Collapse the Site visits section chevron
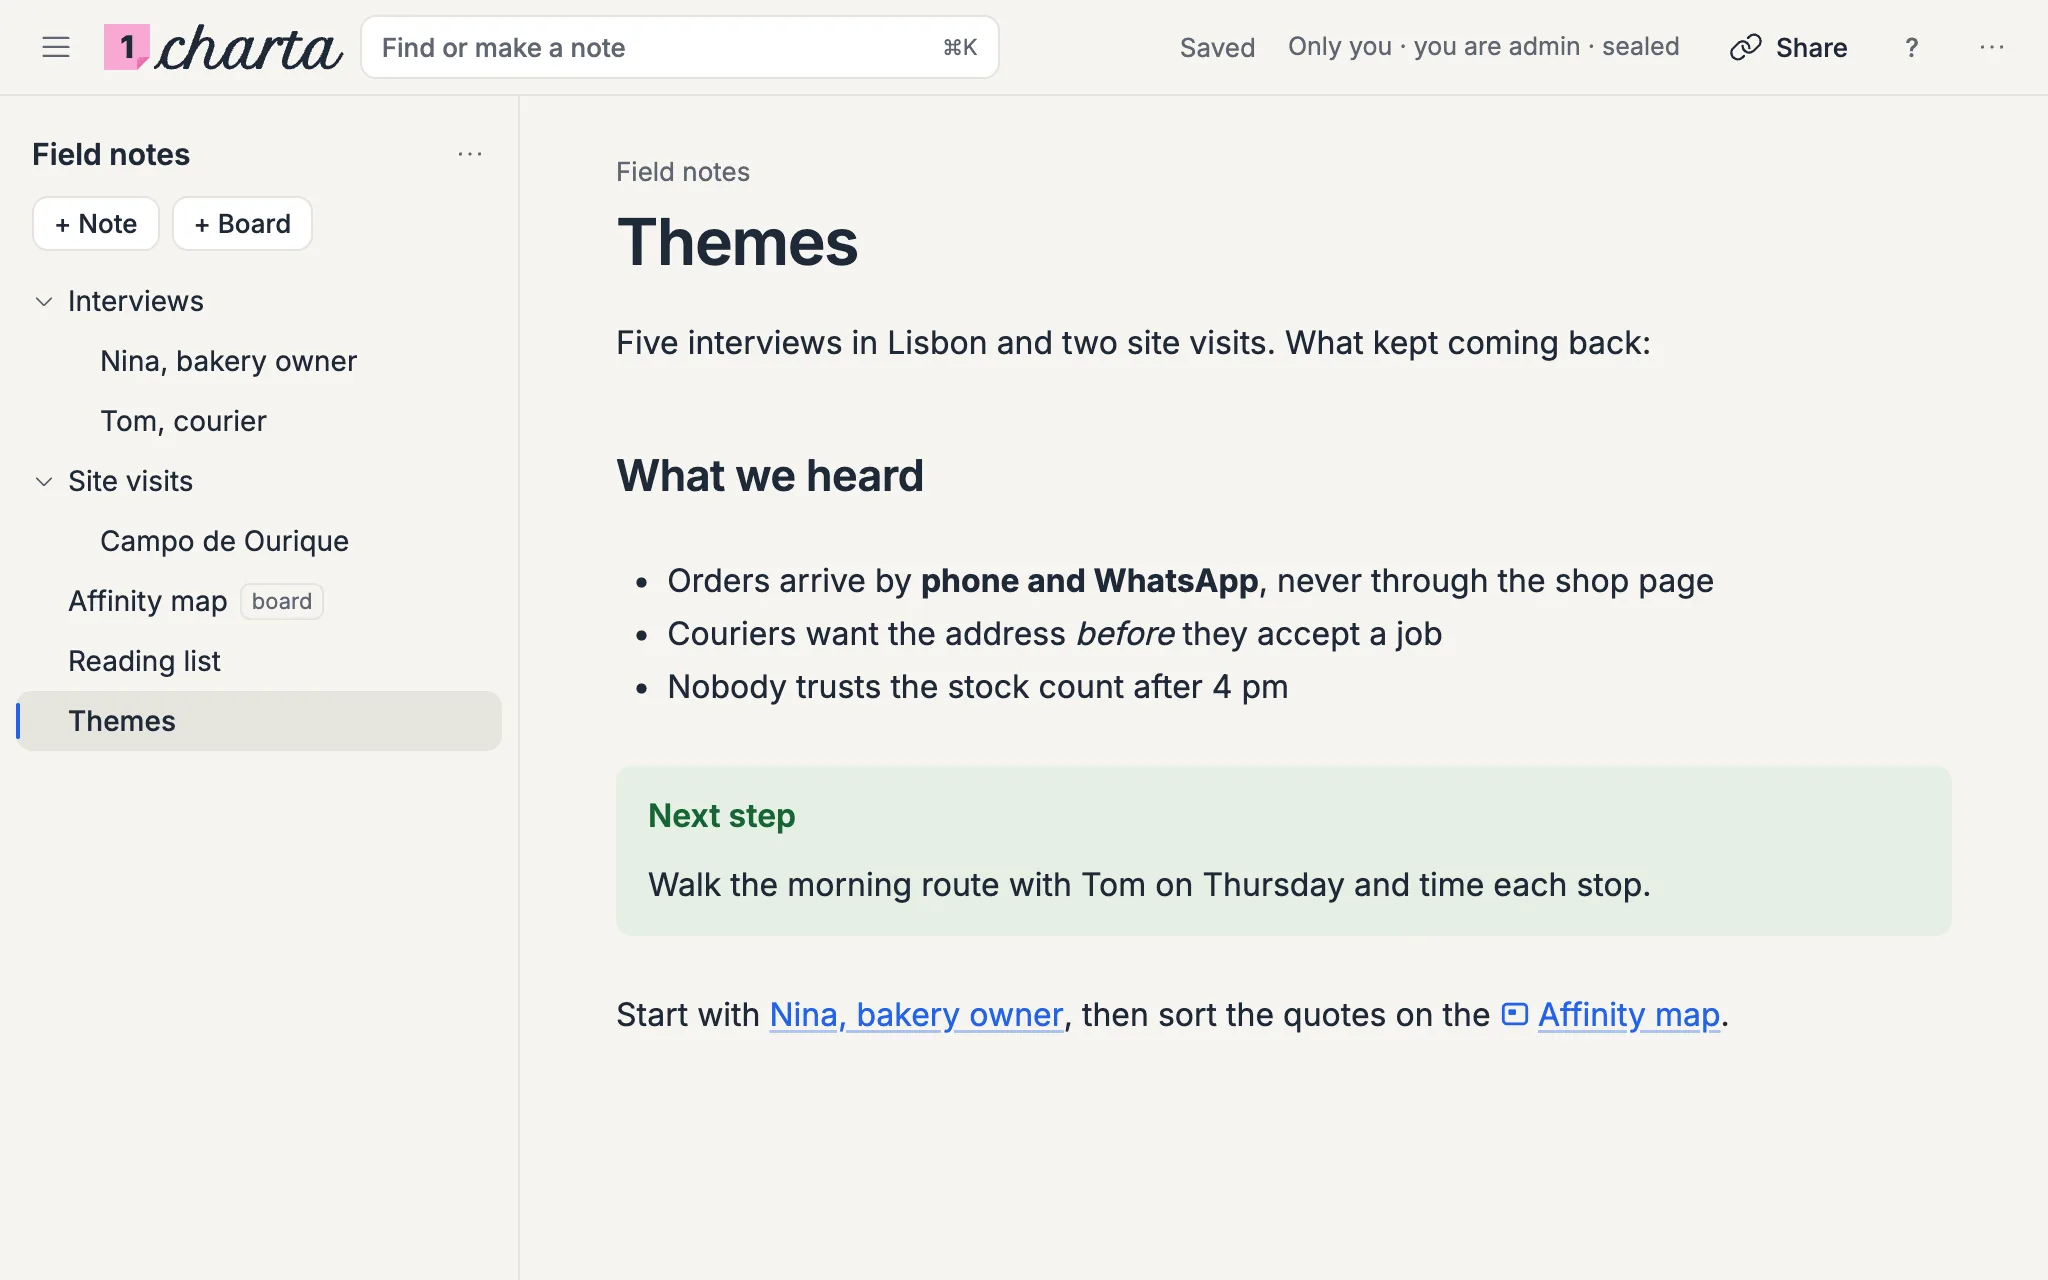Screen dimensions: 2048x1280 click(44, 481)
